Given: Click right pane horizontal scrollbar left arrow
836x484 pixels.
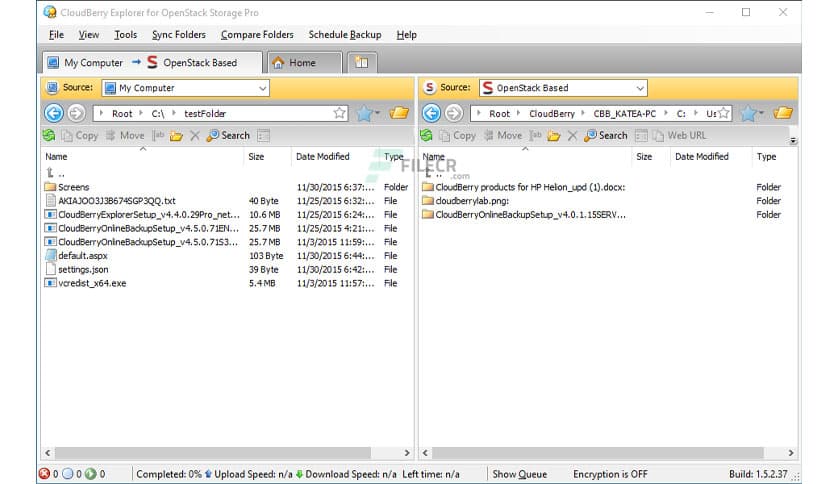Looking at the screenshot, I should (x=425, y=453).
